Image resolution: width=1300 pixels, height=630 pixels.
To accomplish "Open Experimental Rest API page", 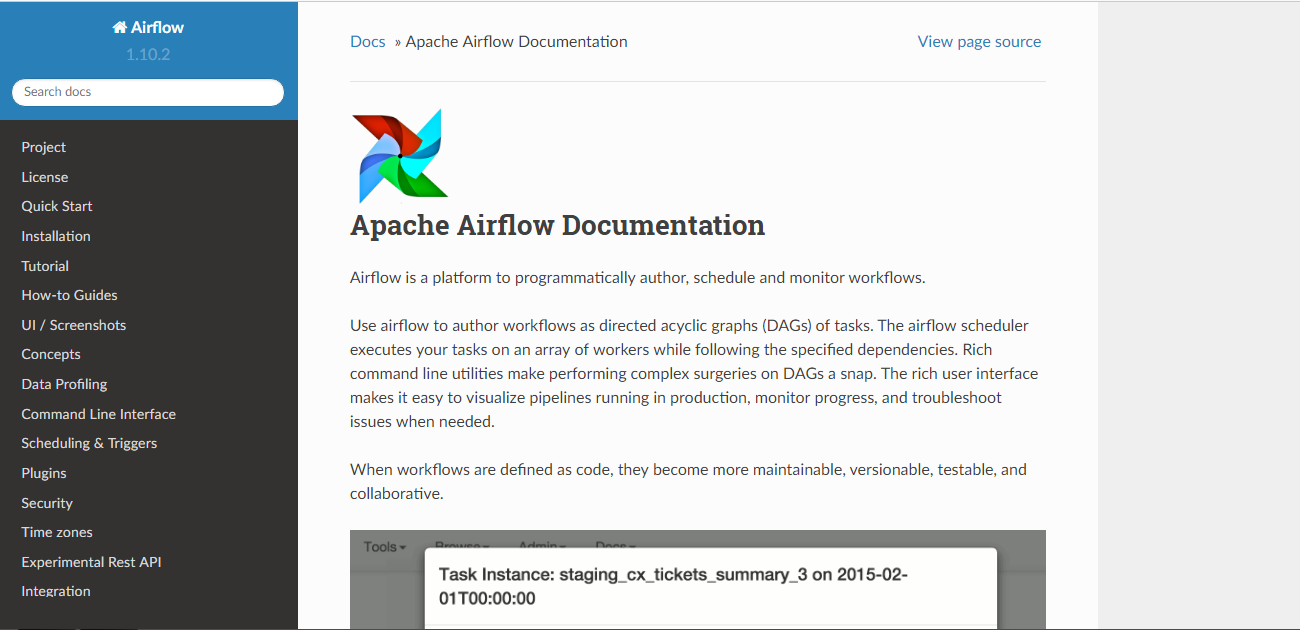I will [x=91, y=562].
